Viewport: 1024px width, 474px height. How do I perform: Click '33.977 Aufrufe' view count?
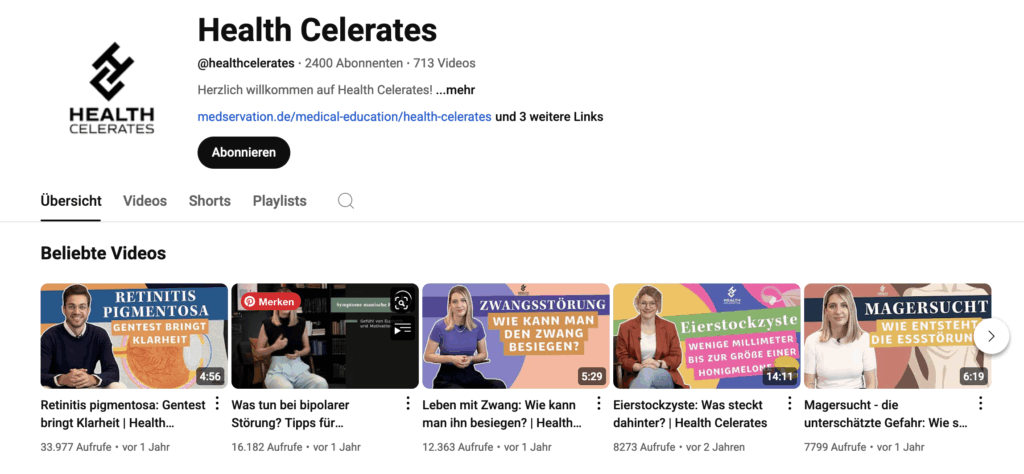(75, 447)
